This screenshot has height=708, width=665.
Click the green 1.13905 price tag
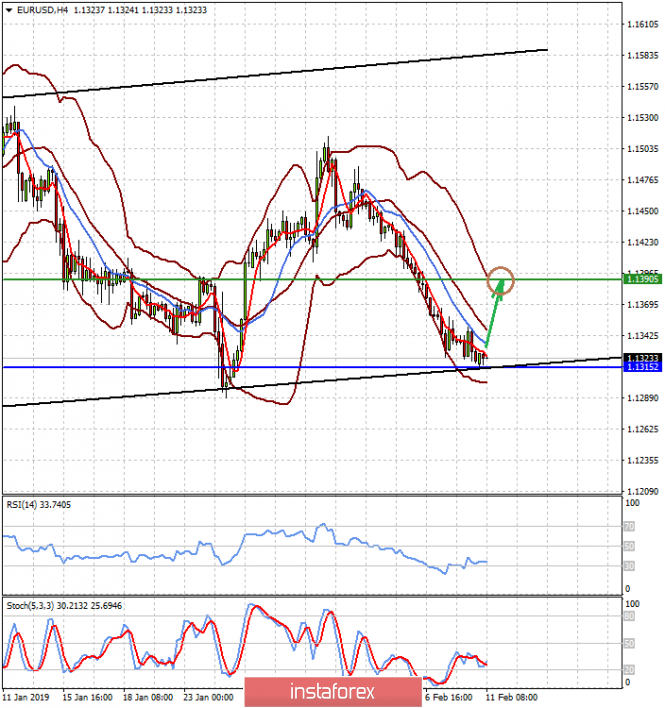[x=641, y=279]
